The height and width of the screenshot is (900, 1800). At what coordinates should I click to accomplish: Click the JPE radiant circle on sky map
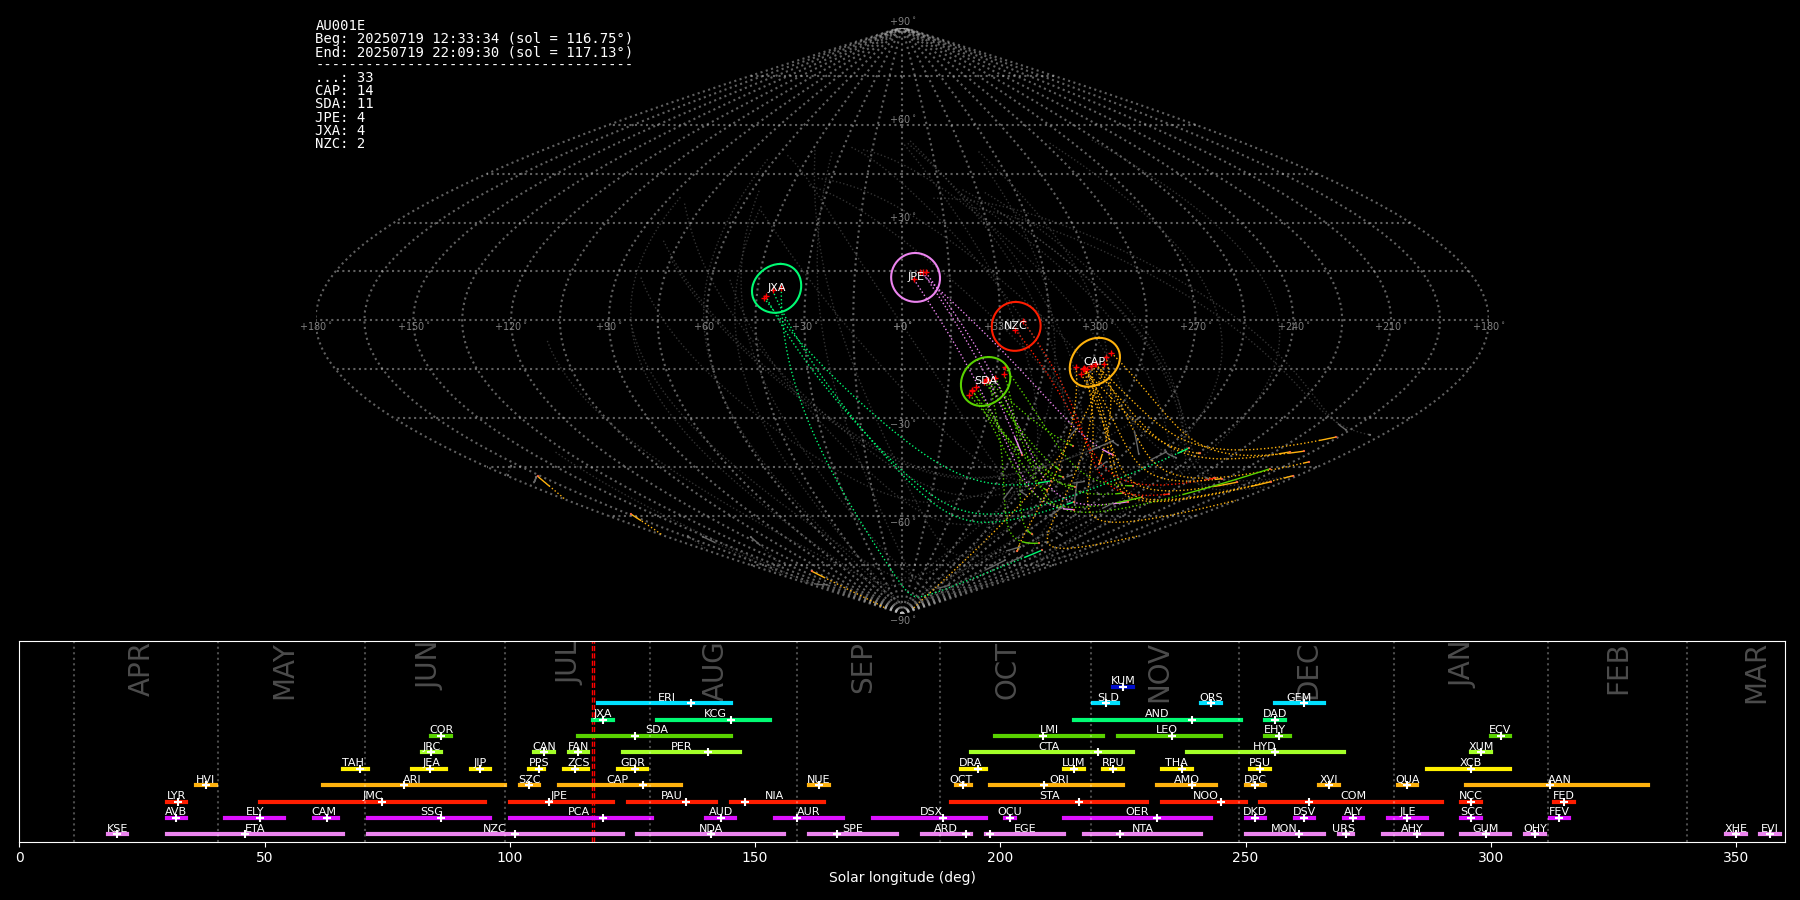pos(916,277)
